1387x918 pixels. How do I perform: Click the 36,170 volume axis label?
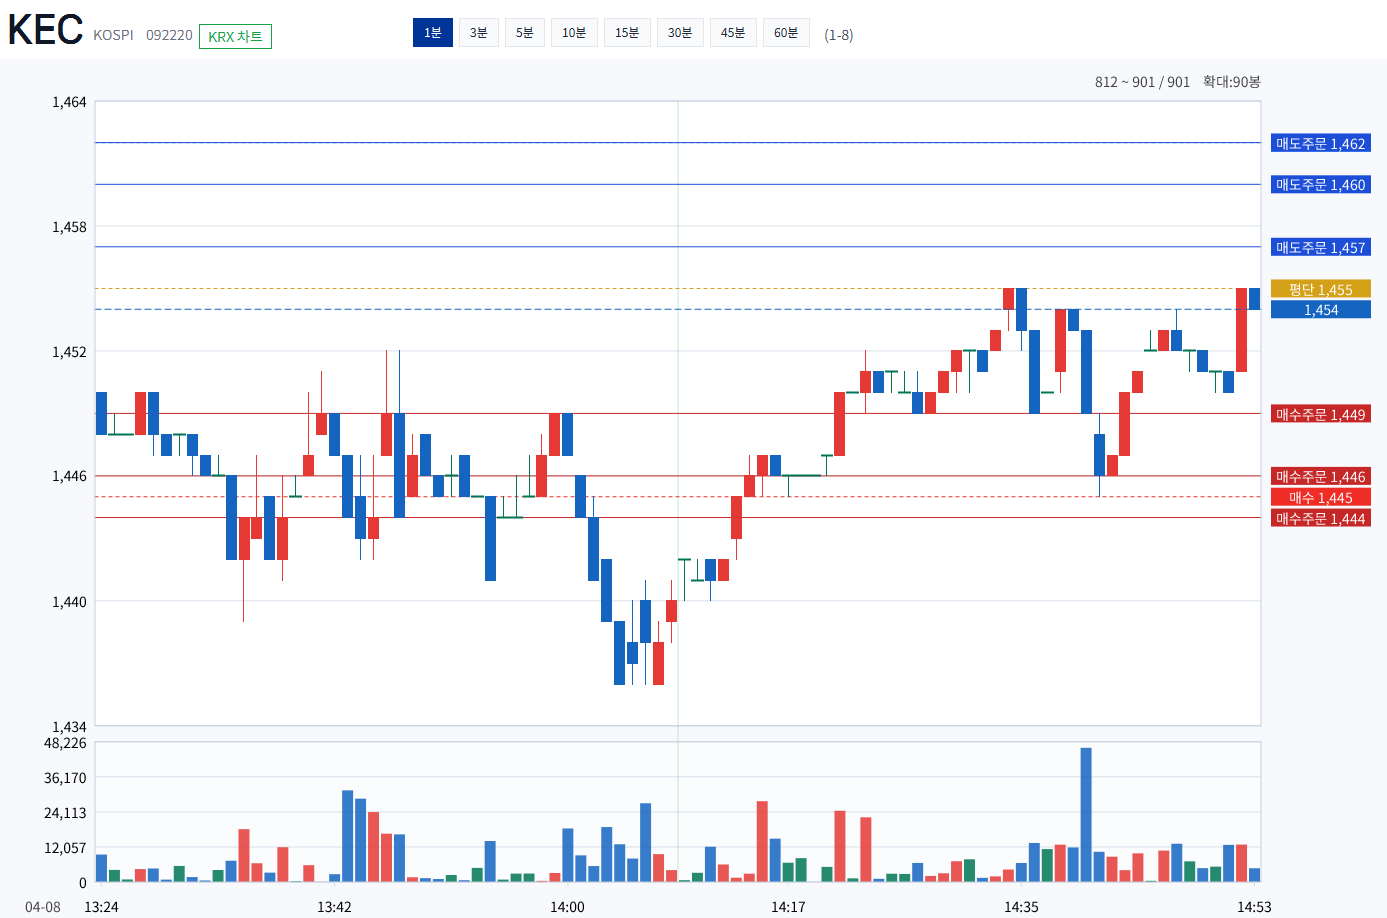65,778
